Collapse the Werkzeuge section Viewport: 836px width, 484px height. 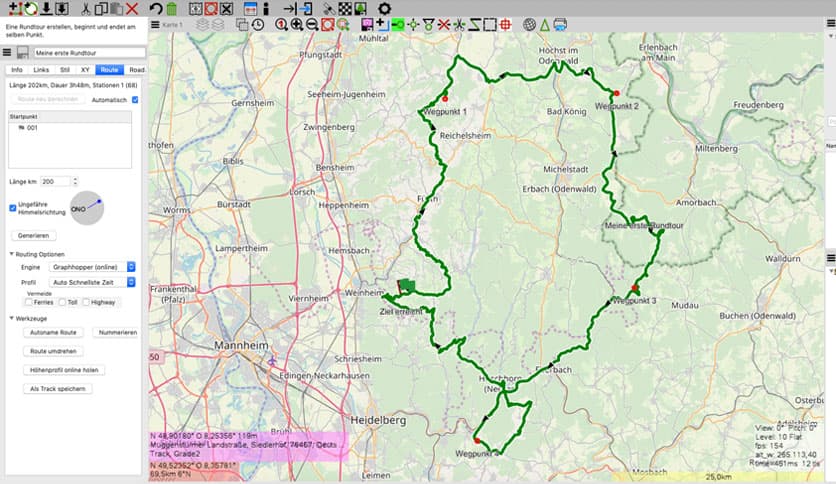pos(12,318)
